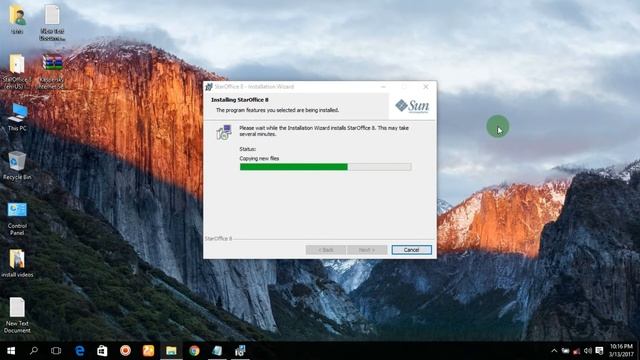Click the orange app icon on taskbar
Image resolution: width=640 pixels, height=360 pixels.
tap(148, 351)
